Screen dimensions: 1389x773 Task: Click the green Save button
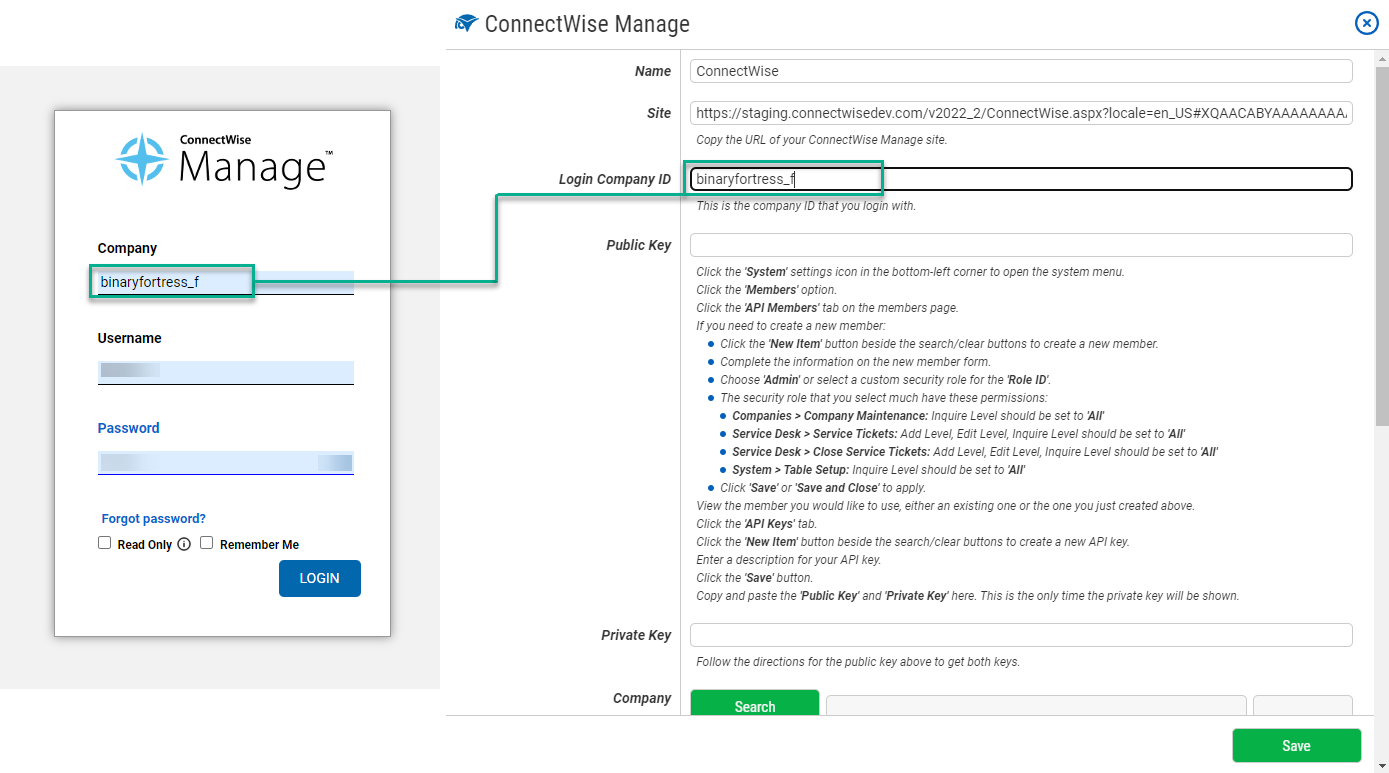[x=1296, y=745]
